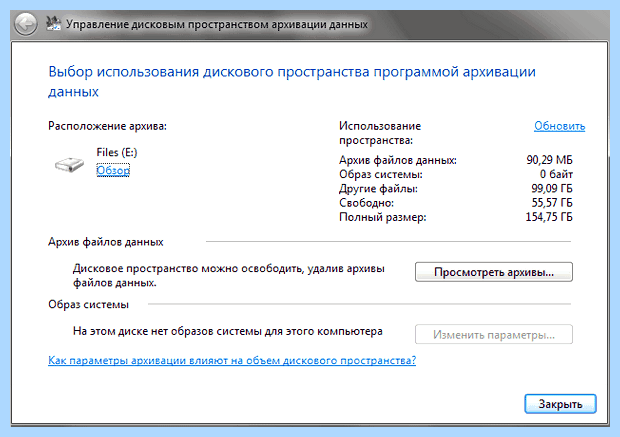Screen dimensions: 620x437
Task: Click the Files (E:) drive icon
Action: click(x=69, y=164)
